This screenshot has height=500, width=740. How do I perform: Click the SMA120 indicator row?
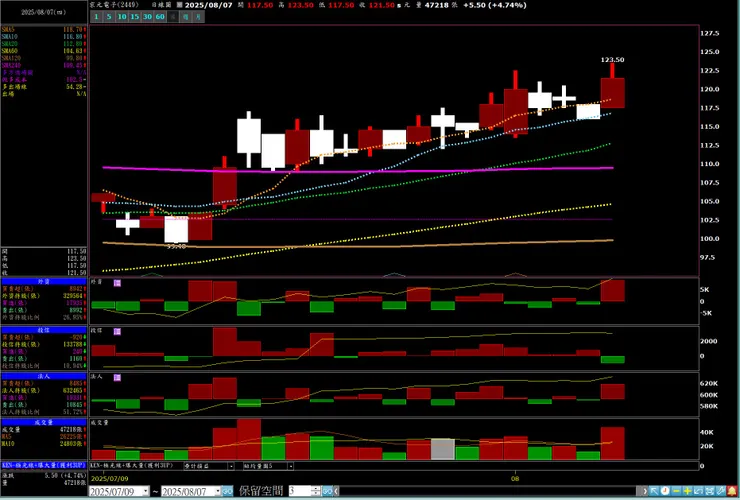44,58
